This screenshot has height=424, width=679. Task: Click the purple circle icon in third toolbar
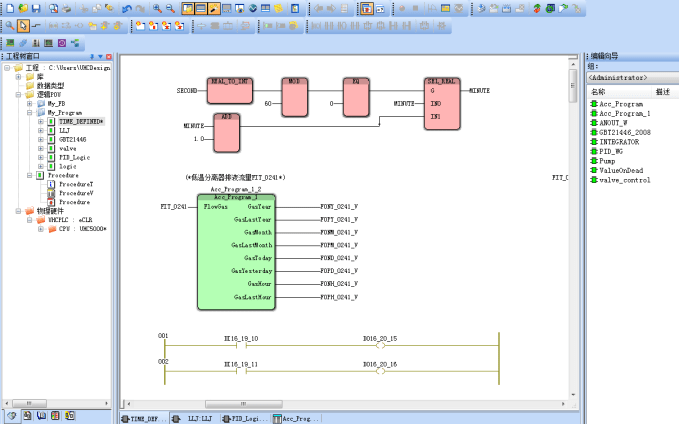pyautogui.click(x=62, y=42)
